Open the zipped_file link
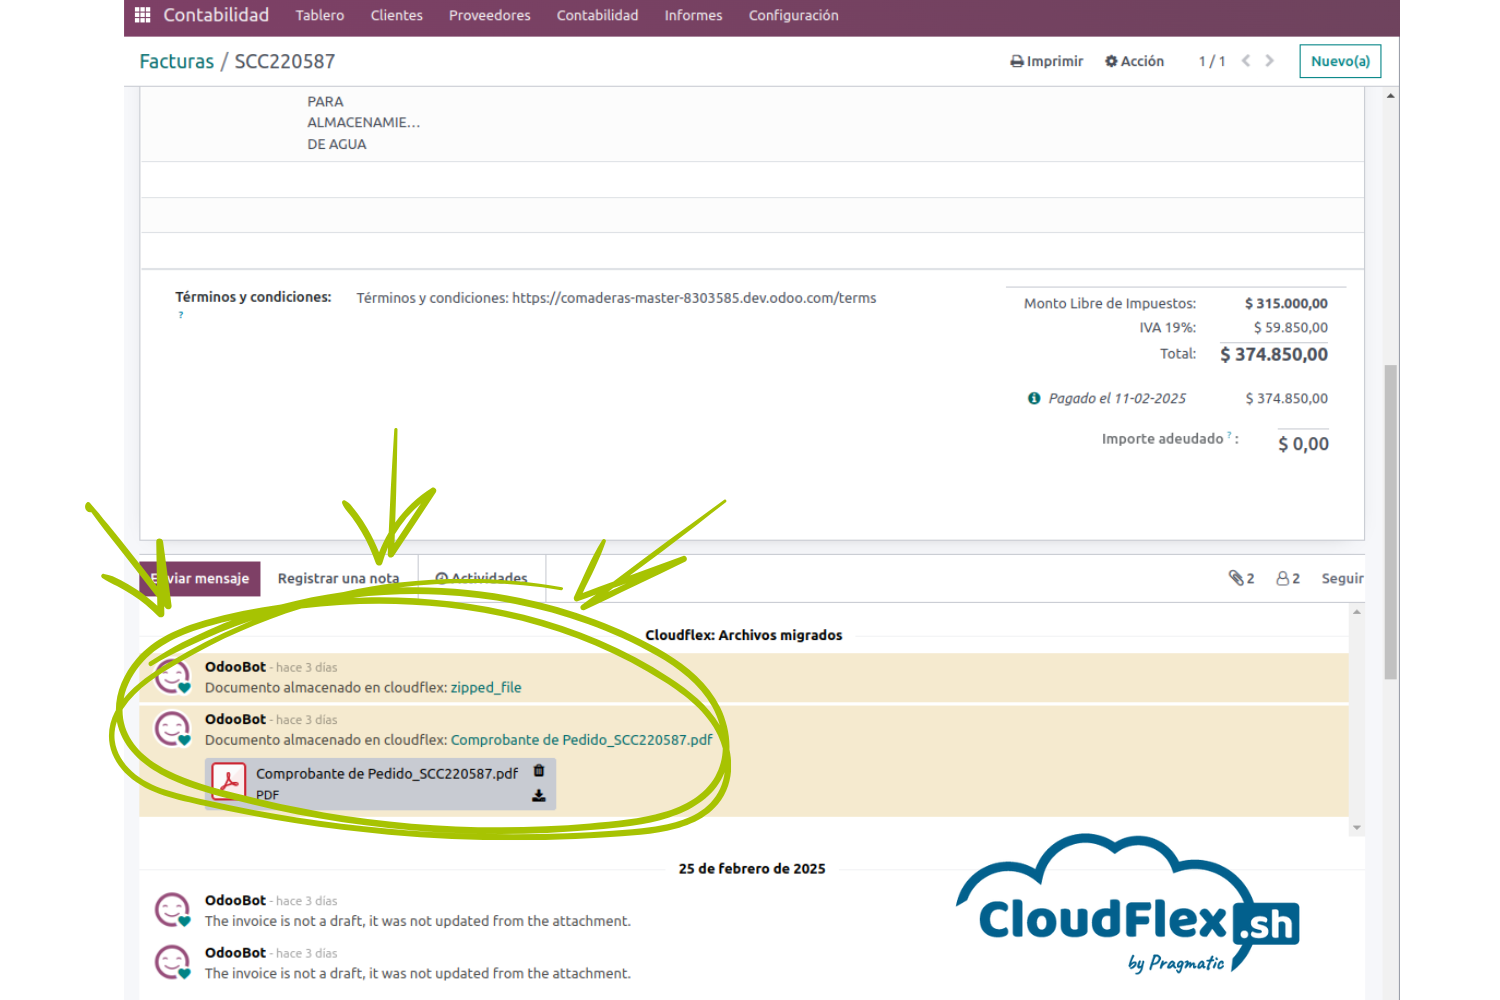This screenshot has height=1000, width=1500. (486, 687)
